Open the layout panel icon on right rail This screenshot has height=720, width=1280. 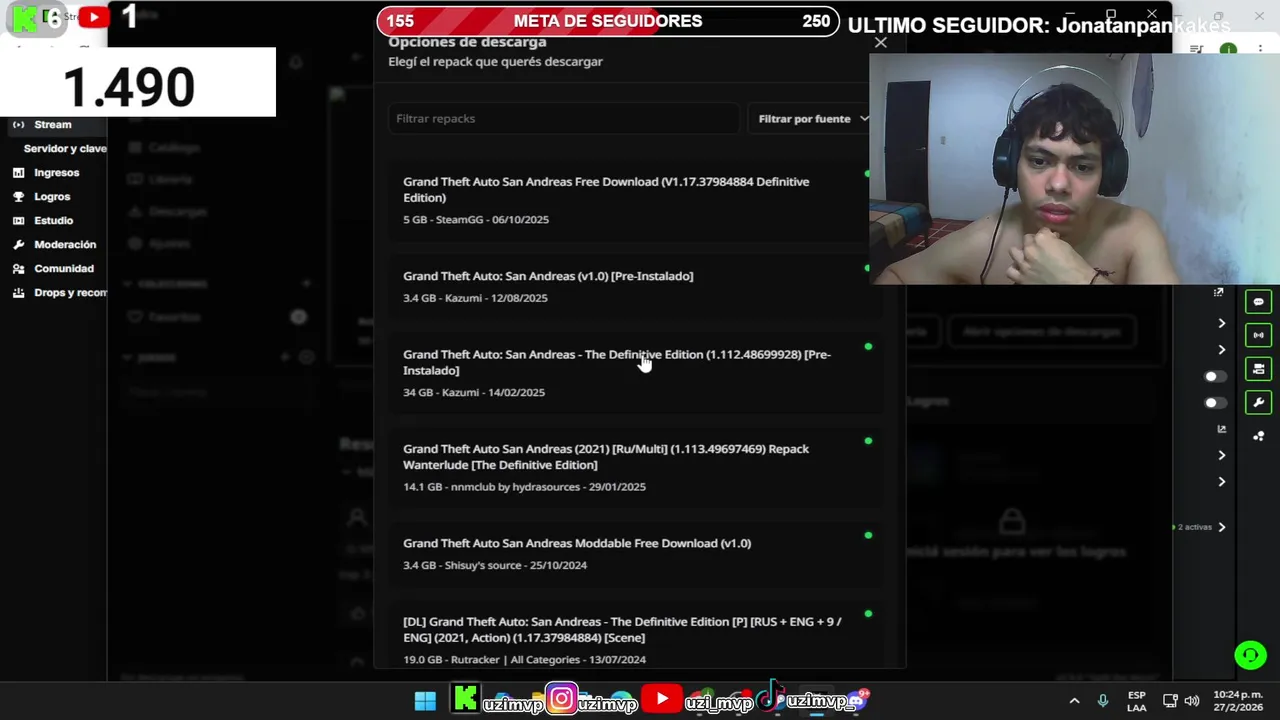click(1258, 369)
